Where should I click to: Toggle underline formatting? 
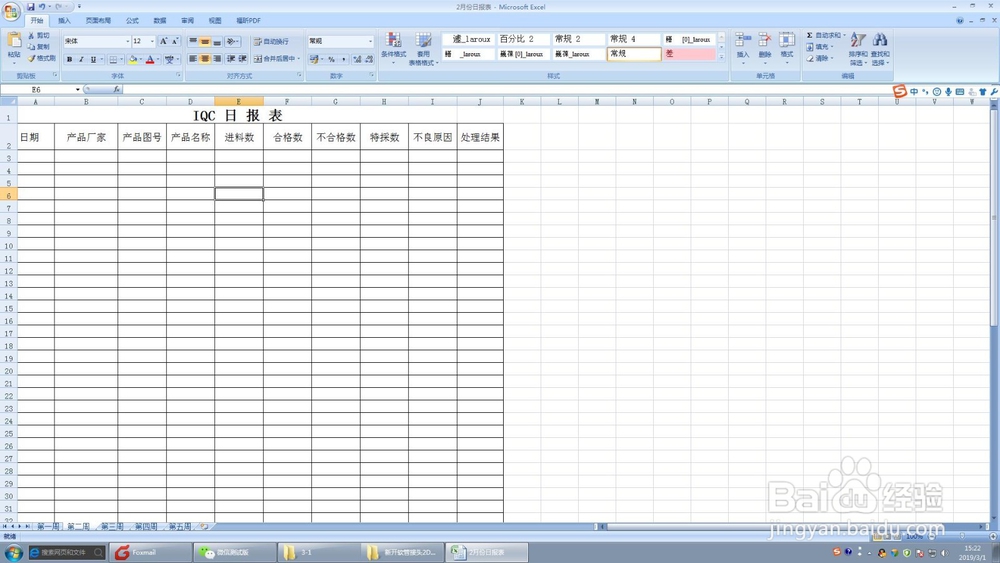tap(93, 59)
